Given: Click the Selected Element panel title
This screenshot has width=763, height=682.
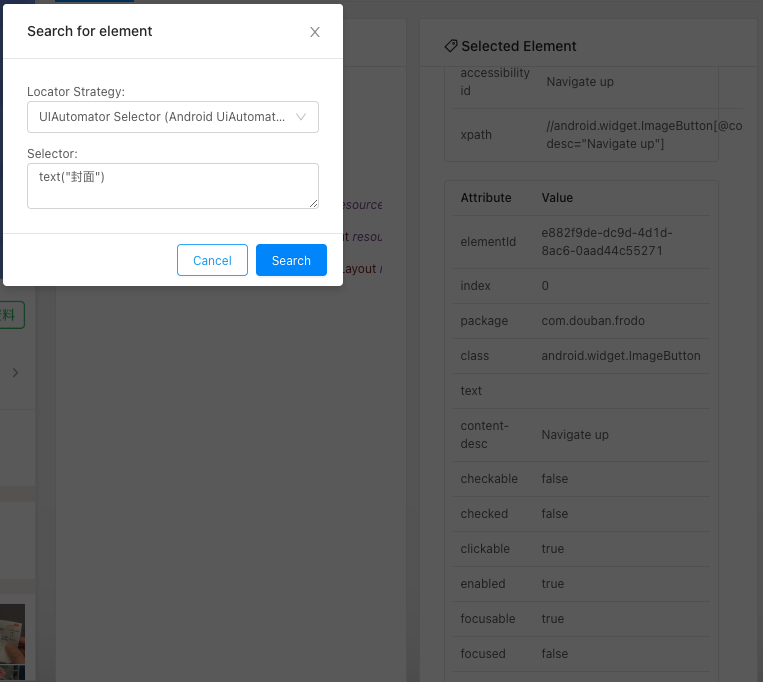Looking at the screenshot, I should click(x=519, y=46).
